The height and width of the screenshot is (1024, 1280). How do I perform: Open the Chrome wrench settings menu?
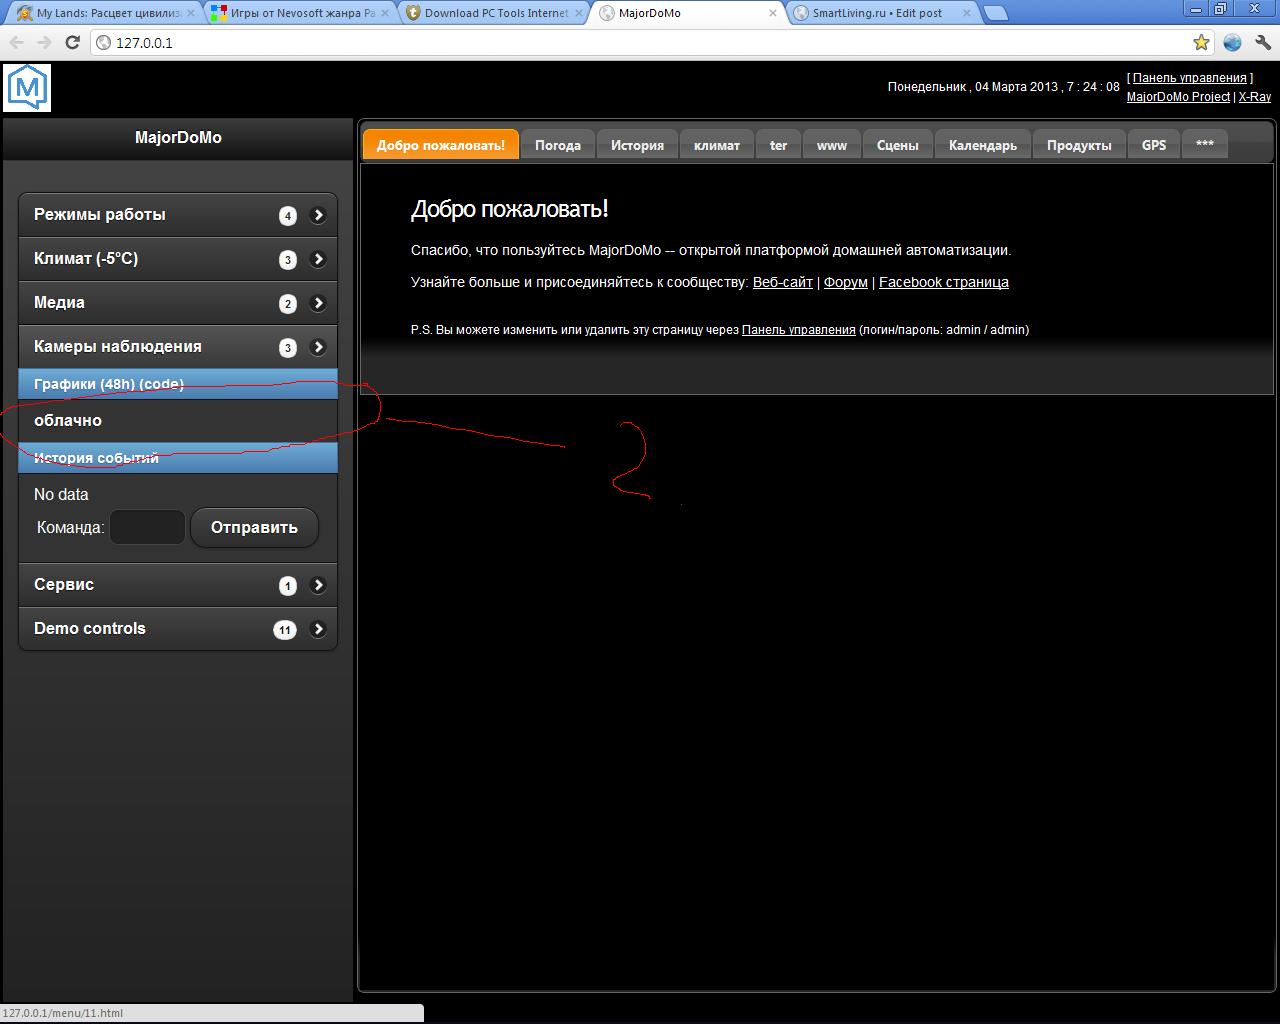pos(1262,43)
